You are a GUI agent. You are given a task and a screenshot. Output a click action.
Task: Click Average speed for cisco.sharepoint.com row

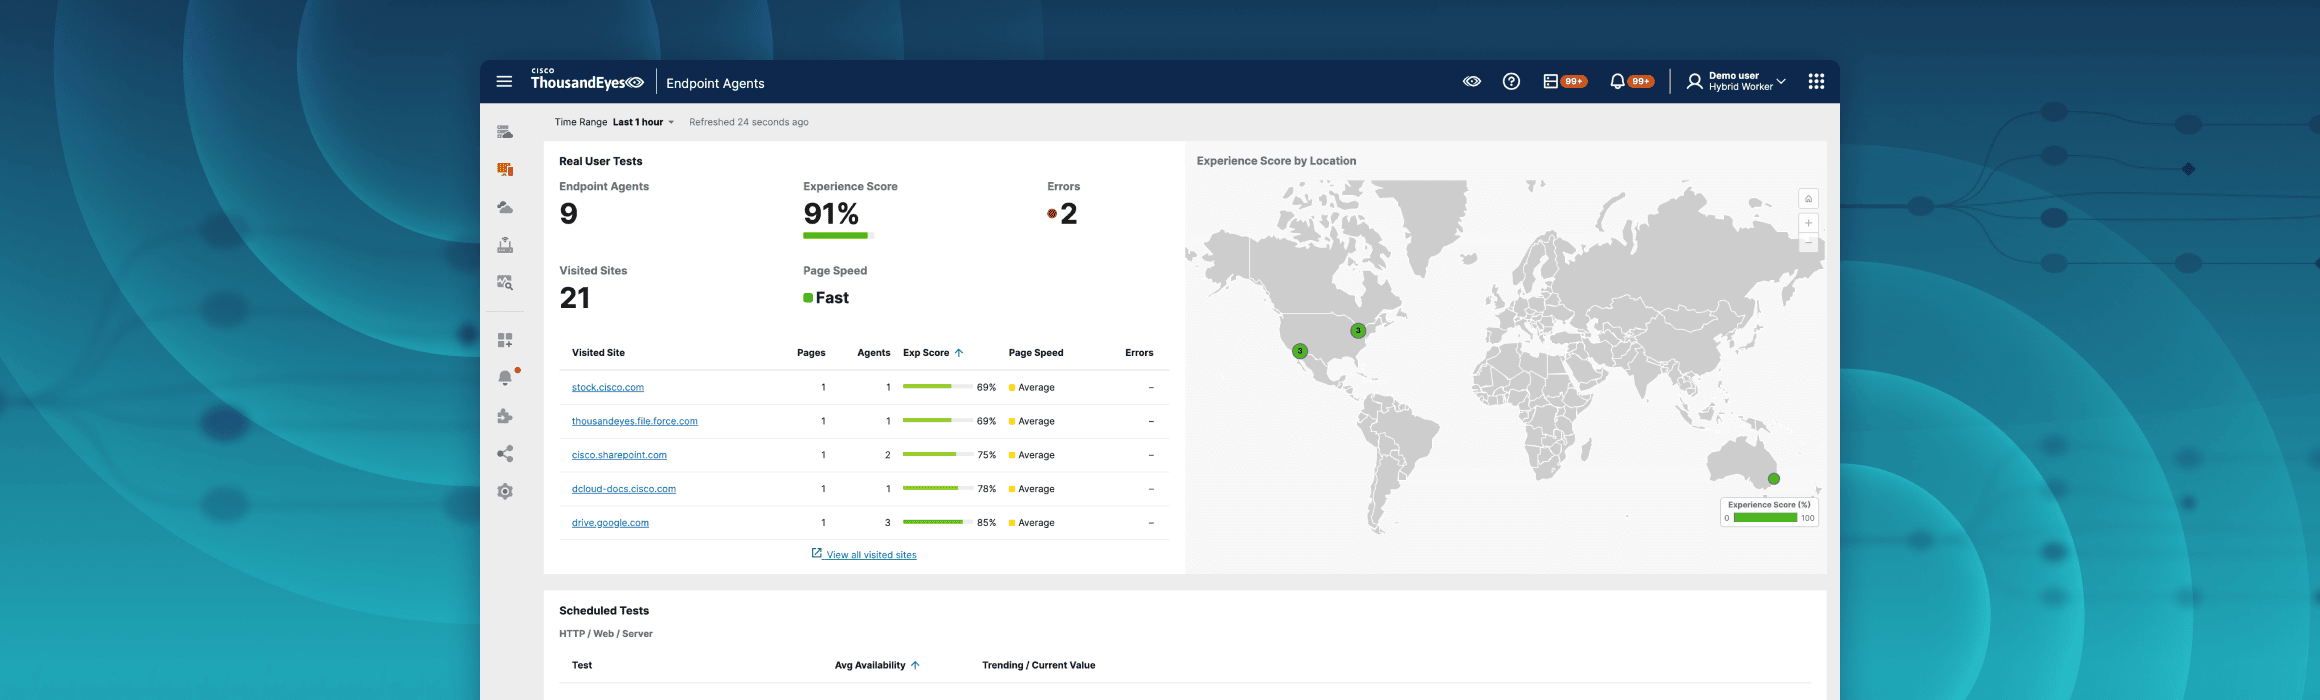[1032, 456]
